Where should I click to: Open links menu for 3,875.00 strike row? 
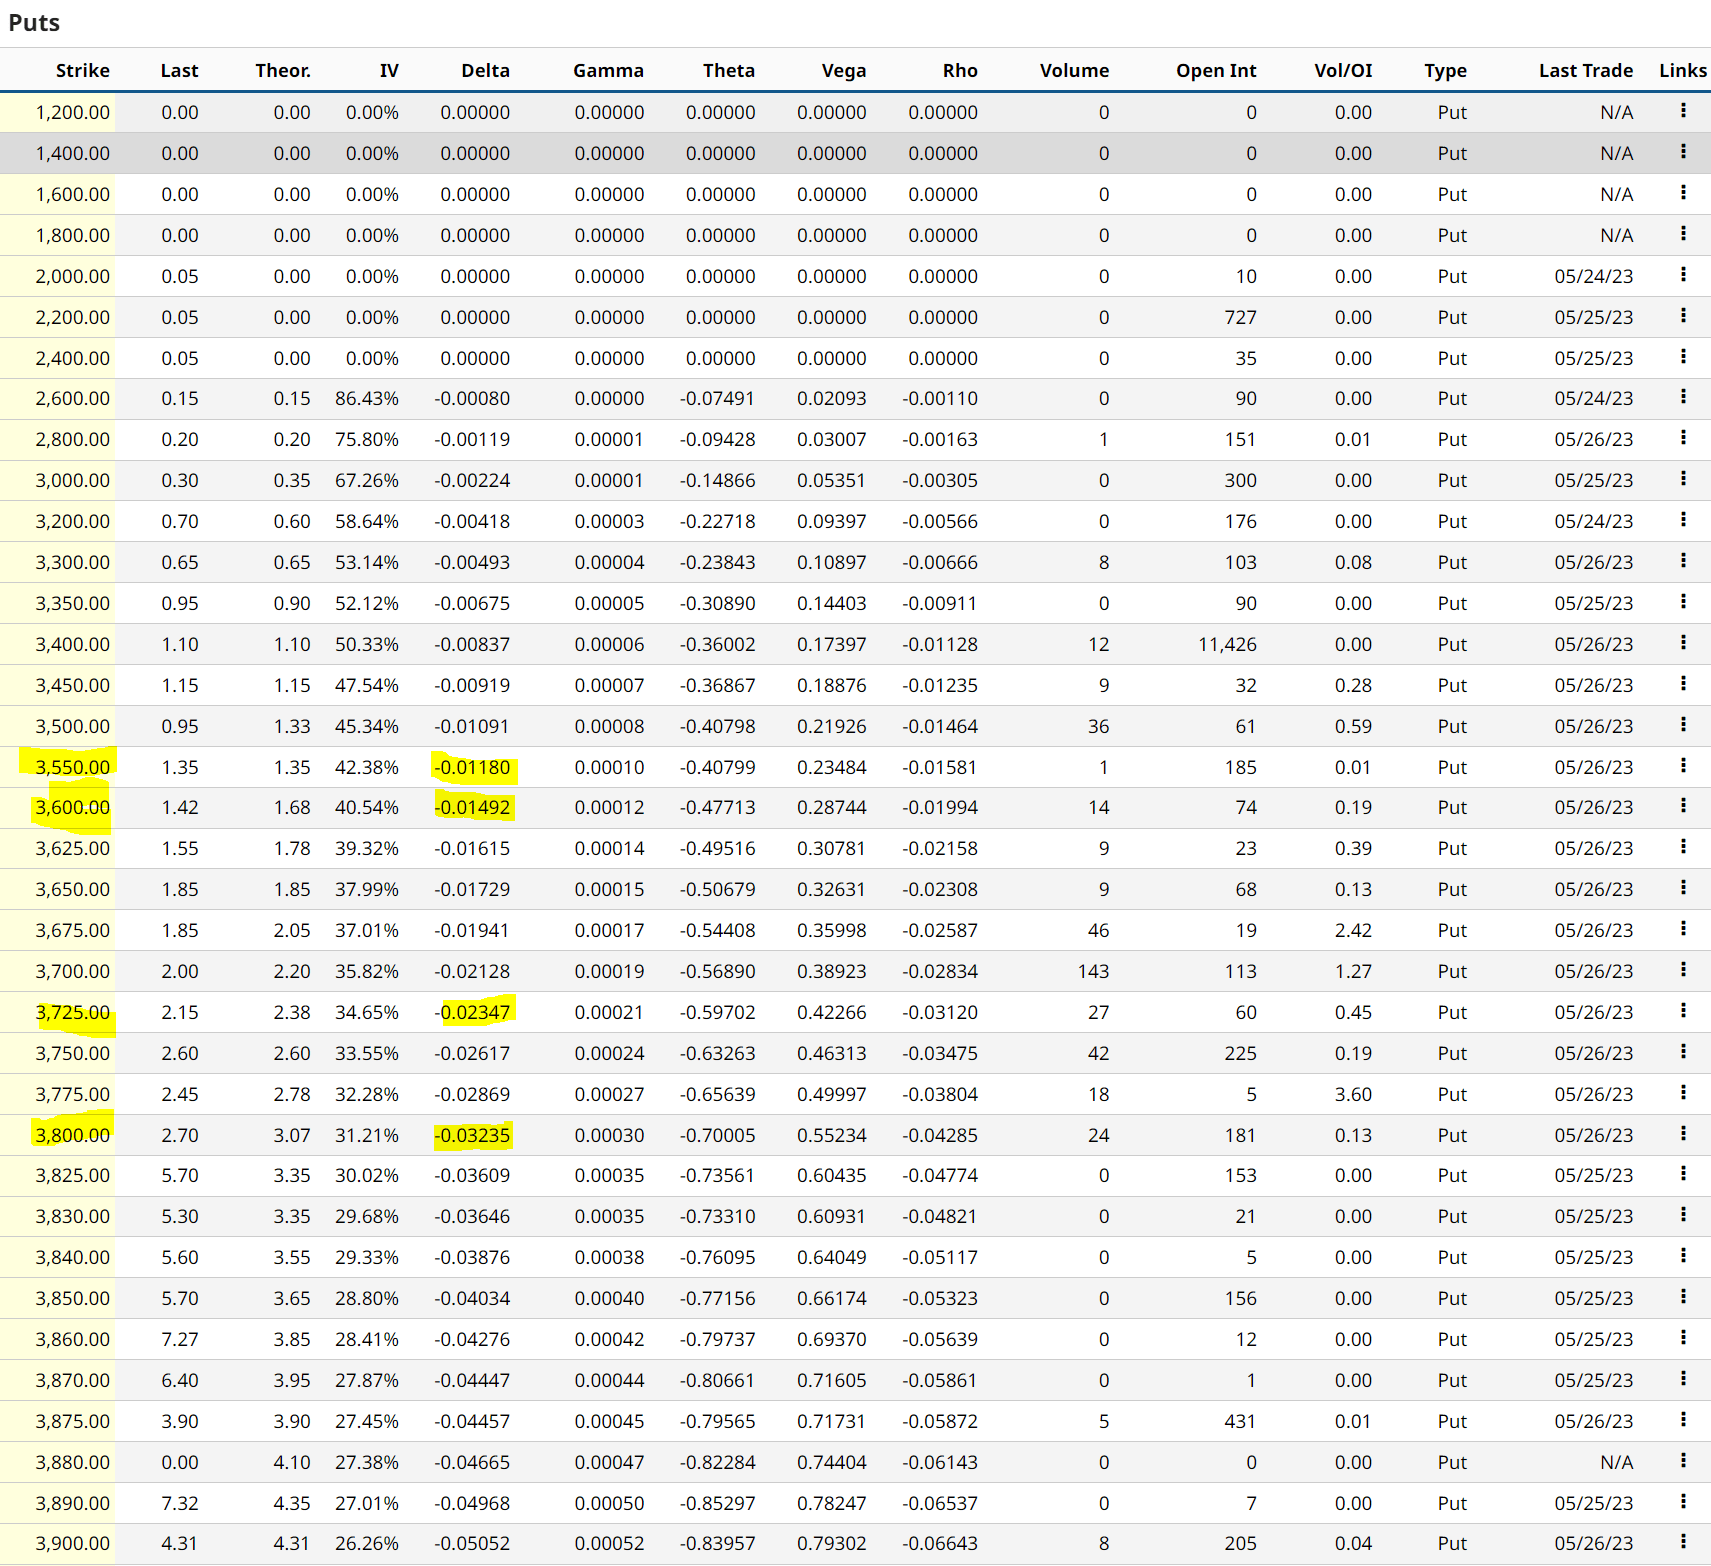click(x=1683, y=1420)
